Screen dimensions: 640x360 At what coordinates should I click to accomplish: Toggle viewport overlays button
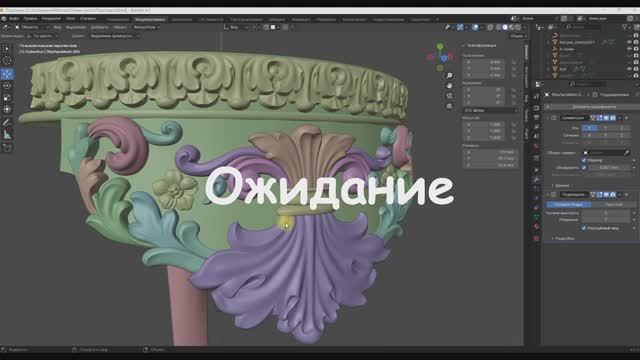click(x=476, y=27)
